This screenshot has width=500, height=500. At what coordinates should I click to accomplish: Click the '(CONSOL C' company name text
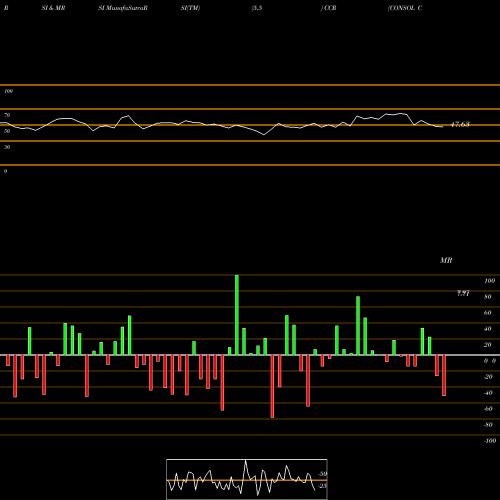[x=405, y=8]
